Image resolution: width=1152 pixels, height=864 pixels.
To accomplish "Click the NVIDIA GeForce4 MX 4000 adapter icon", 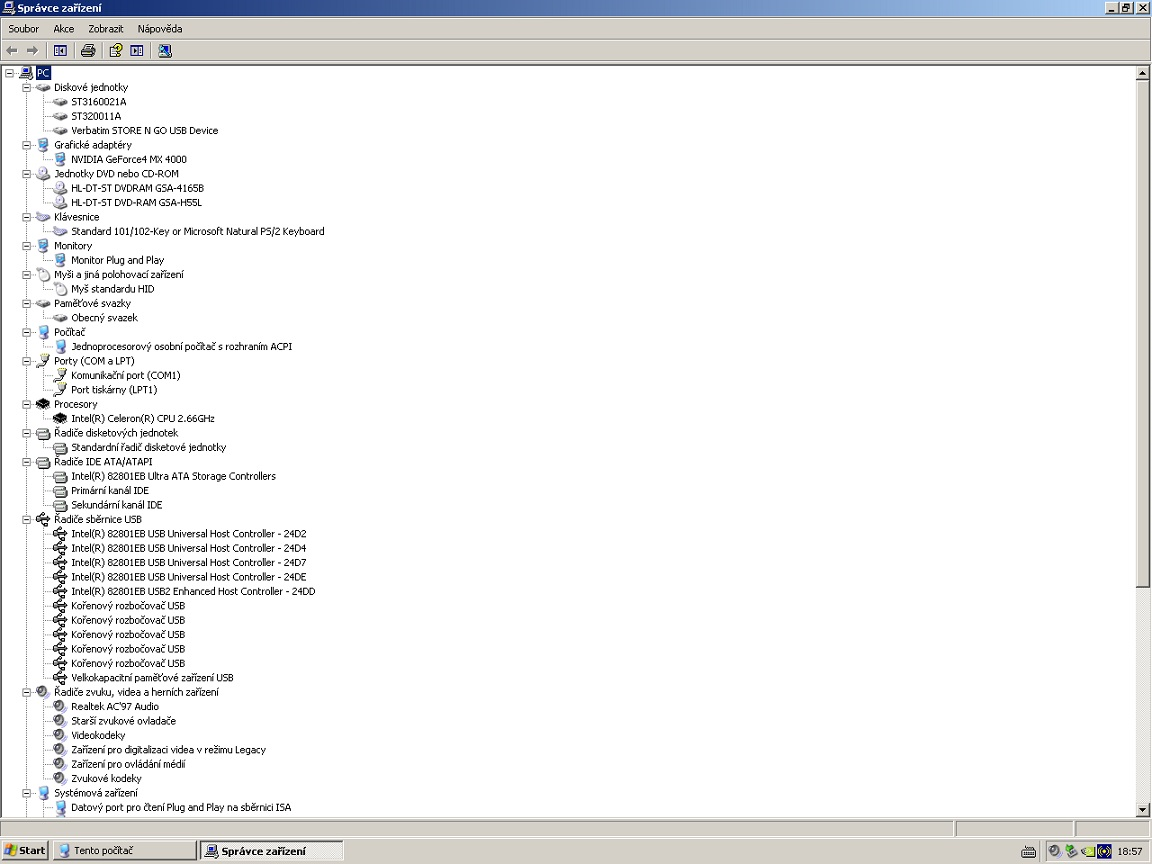I will tap(60, 159).
